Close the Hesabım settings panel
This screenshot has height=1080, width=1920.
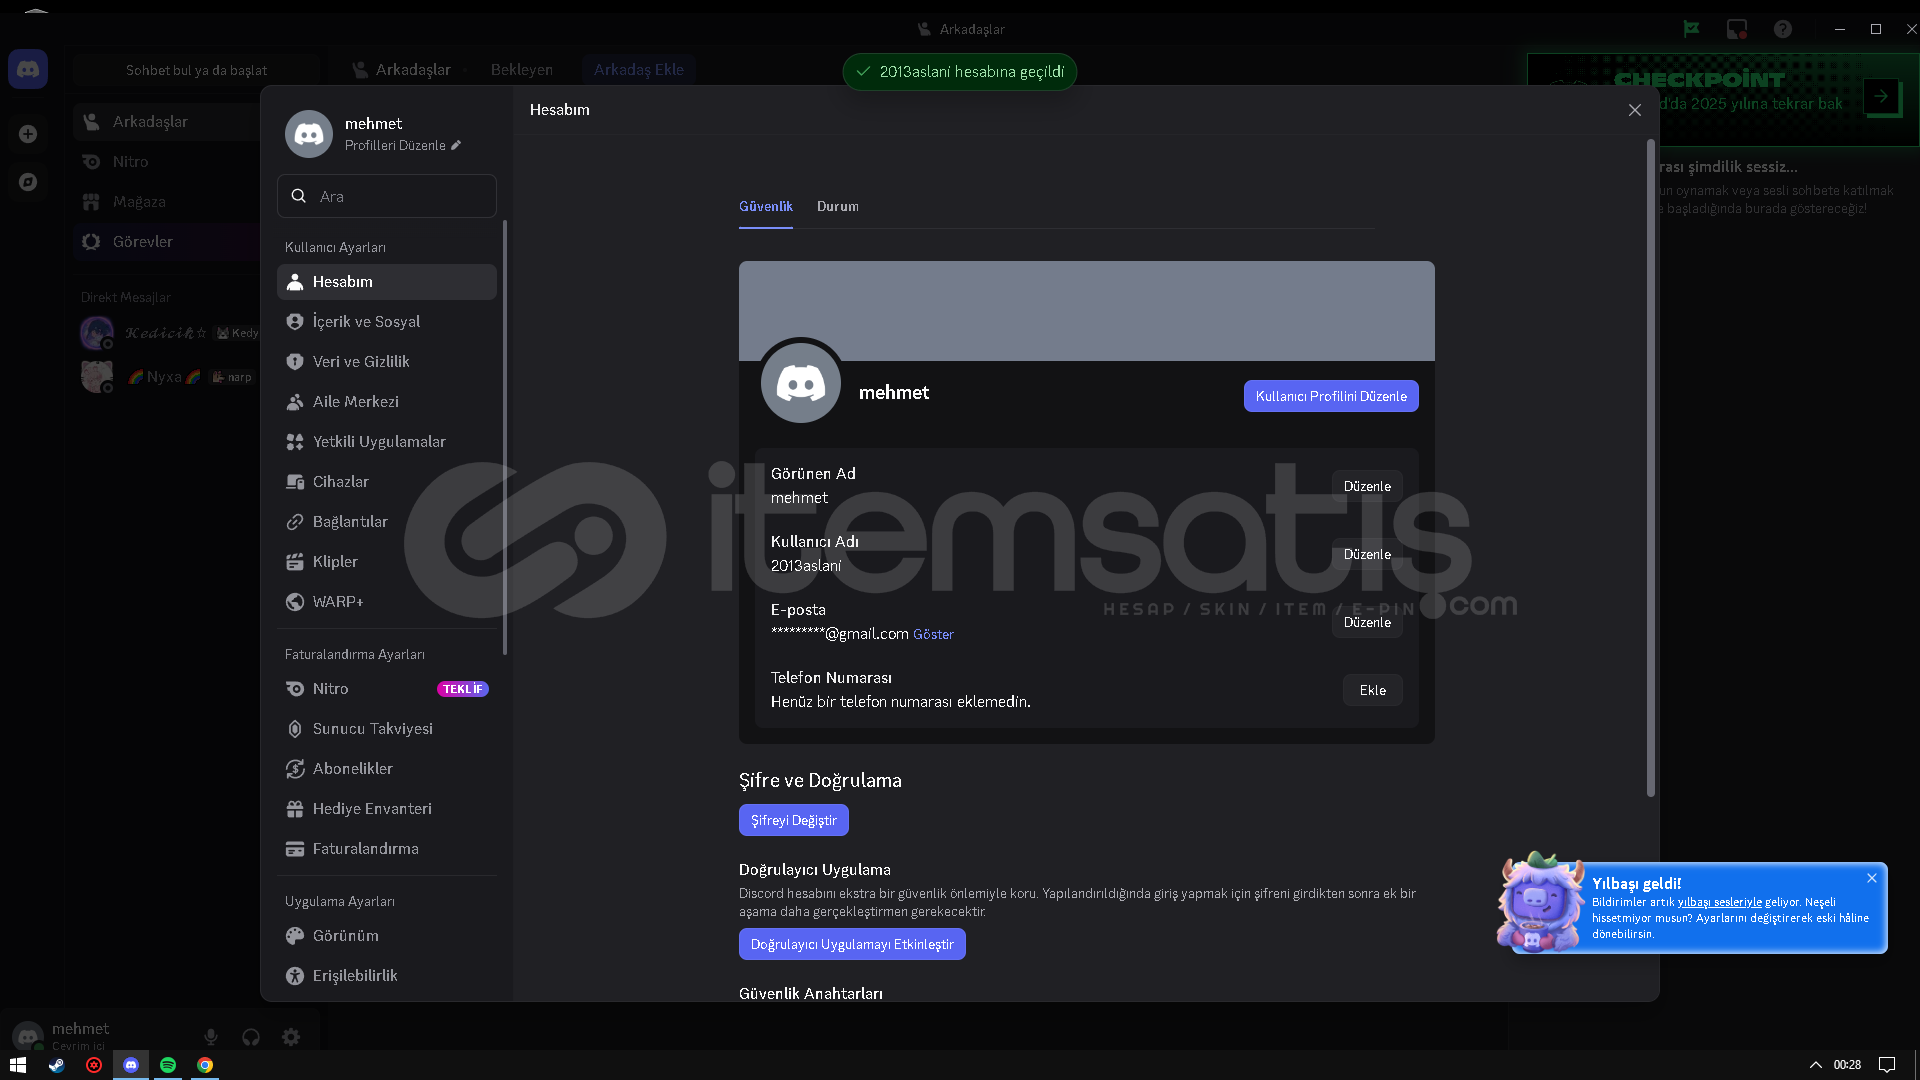[x=1634, y=110]
